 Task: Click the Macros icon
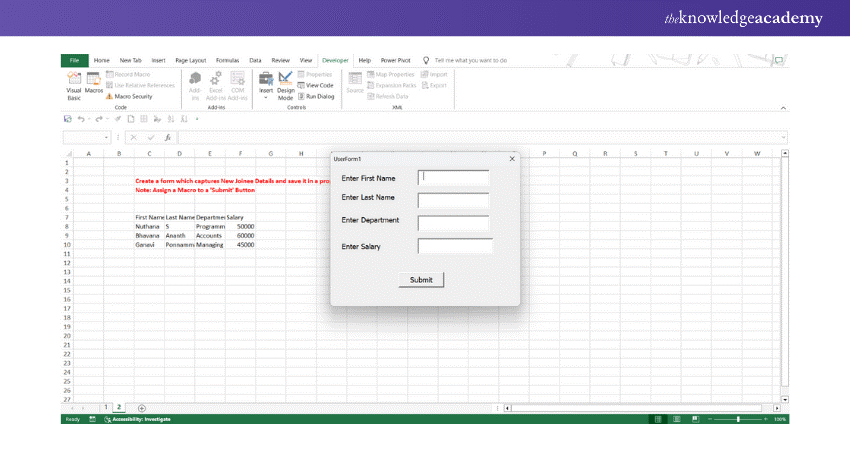(x=93, y=84)
